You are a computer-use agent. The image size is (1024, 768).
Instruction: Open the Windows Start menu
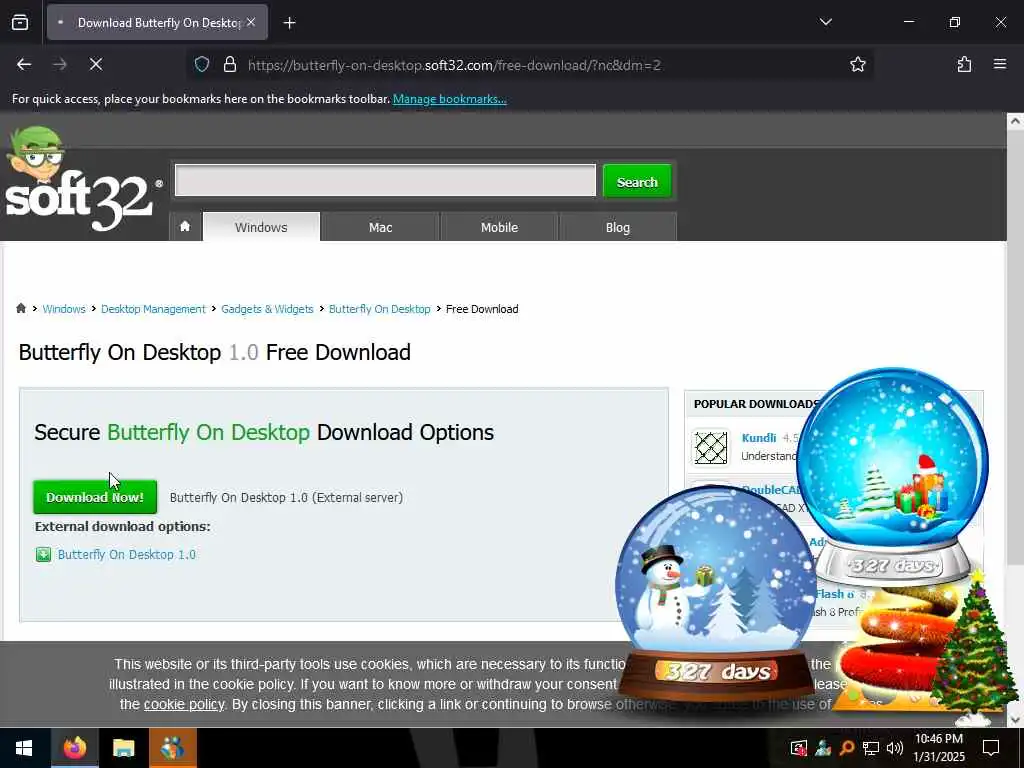click(24, 748)
